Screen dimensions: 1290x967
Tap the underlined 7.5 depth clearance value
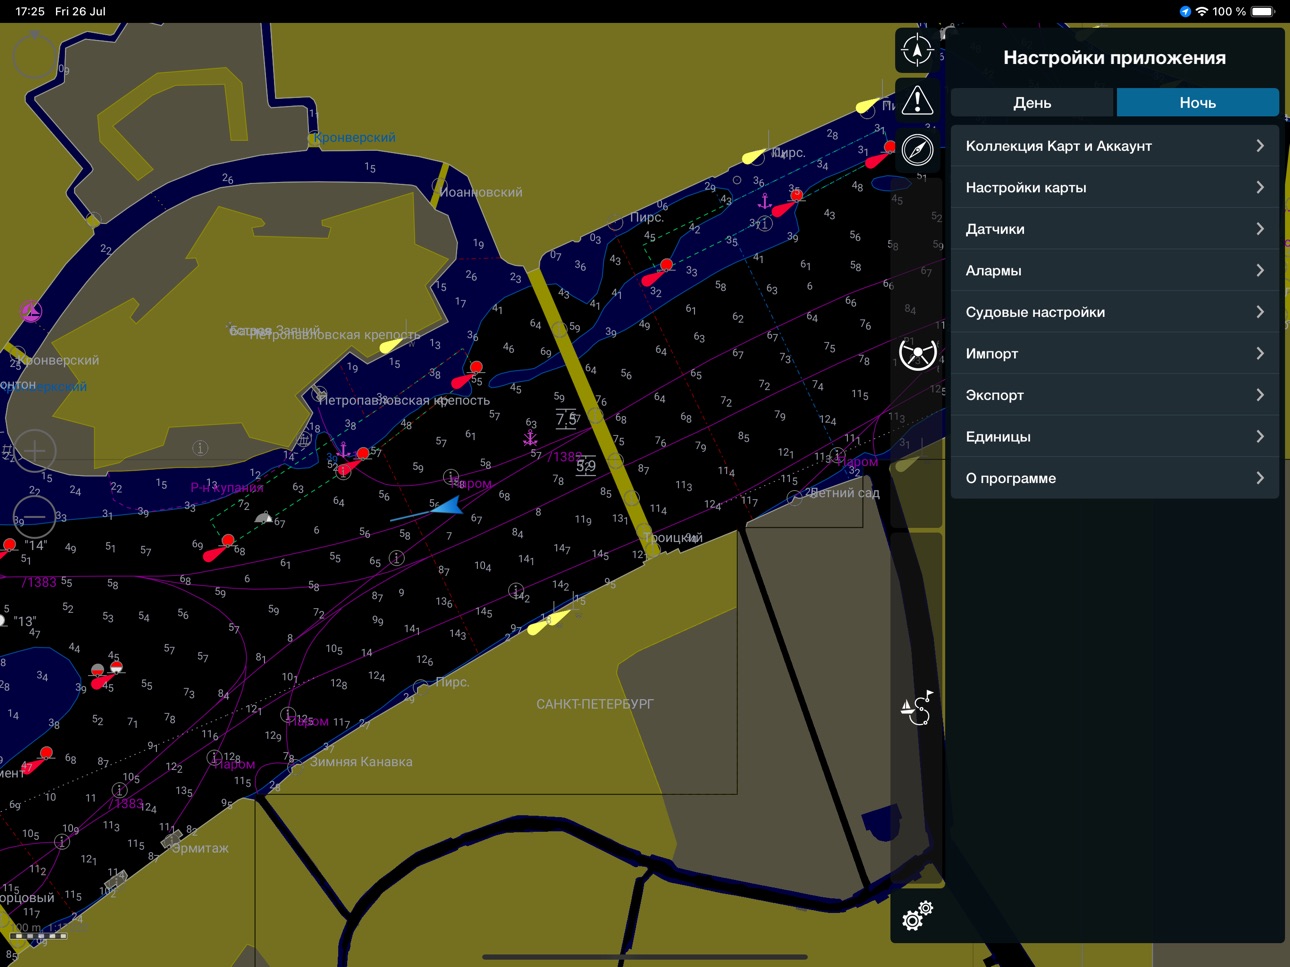(x=567, y=419)
